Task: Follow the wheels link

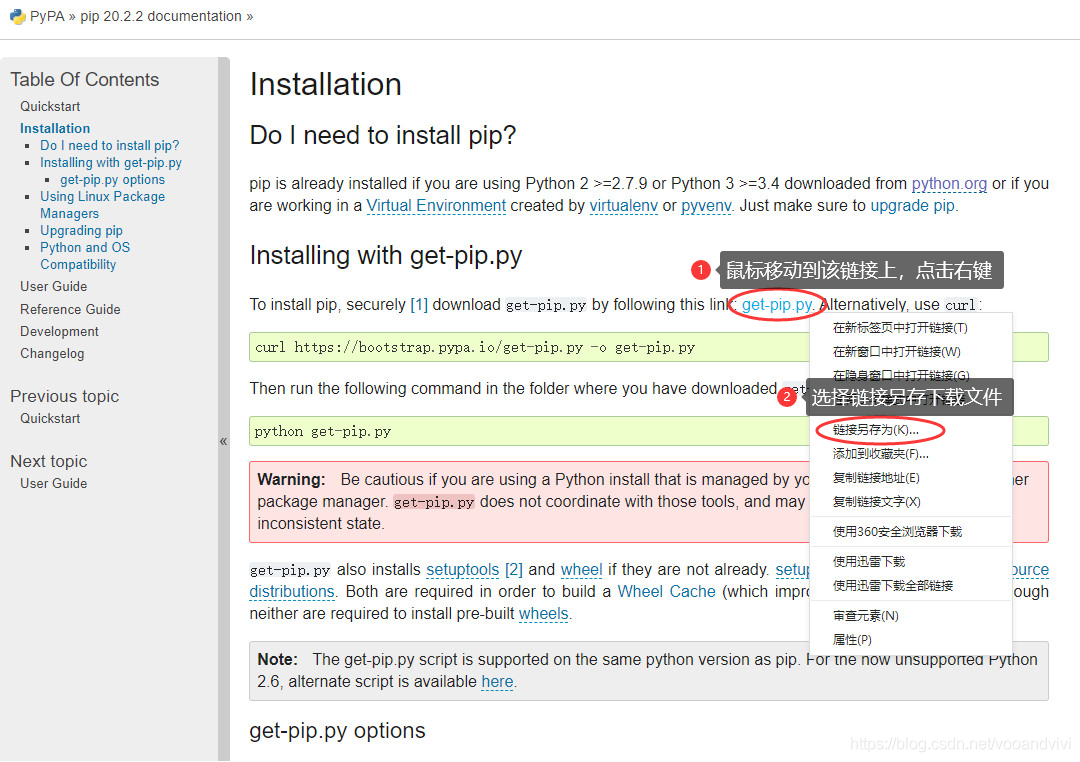Action: 543,614
